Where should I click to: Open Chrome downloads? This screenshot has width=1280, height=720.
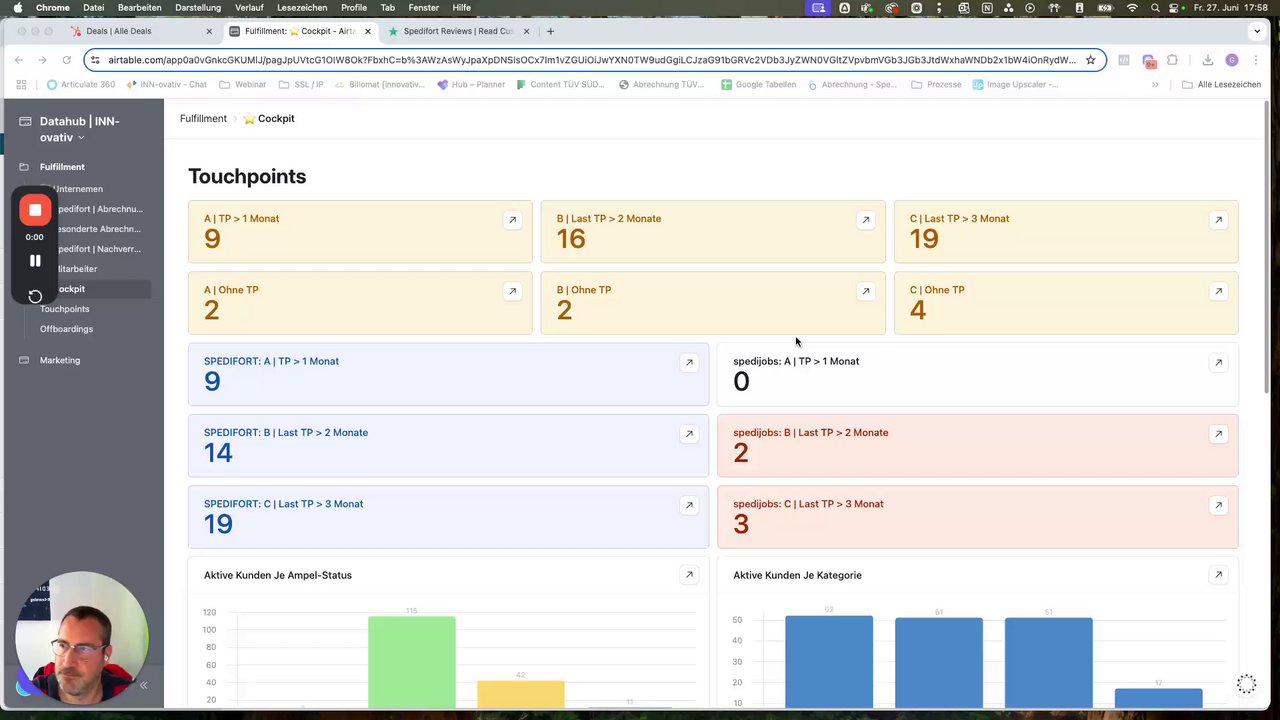(1208, 60)
